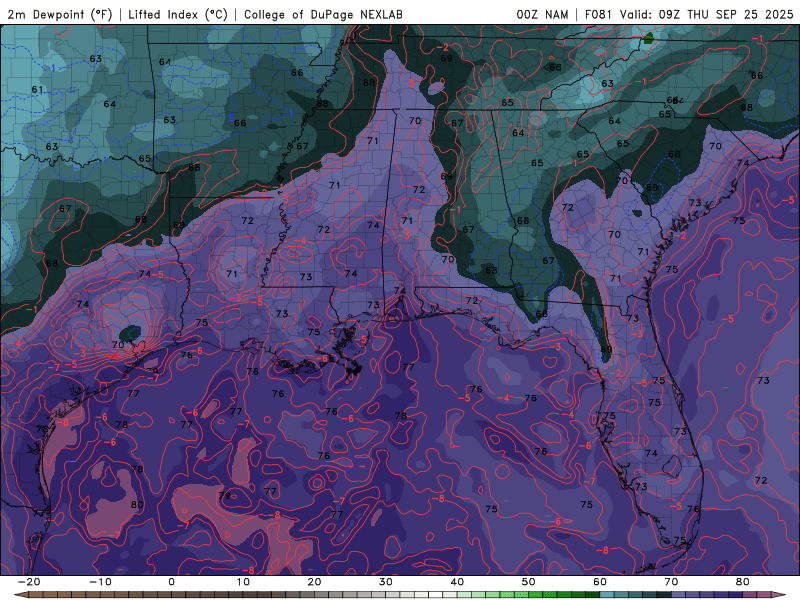The image size is (800, 600).
Task: Click the '2m Dewpoint (°F)' title text
Action: click(59, 14)
